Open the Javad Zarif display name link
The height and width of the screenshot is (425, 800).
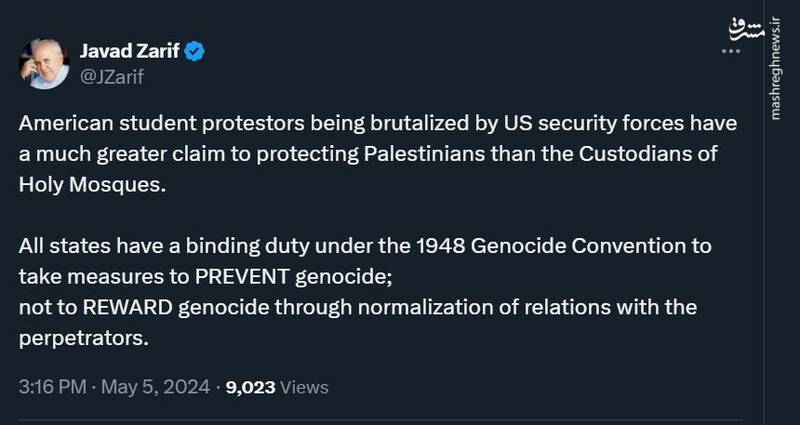point(129,51)
